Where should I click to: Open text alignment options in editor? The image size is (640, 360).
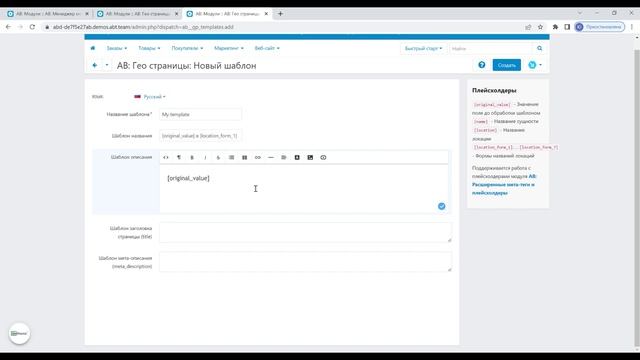(284, 158)
